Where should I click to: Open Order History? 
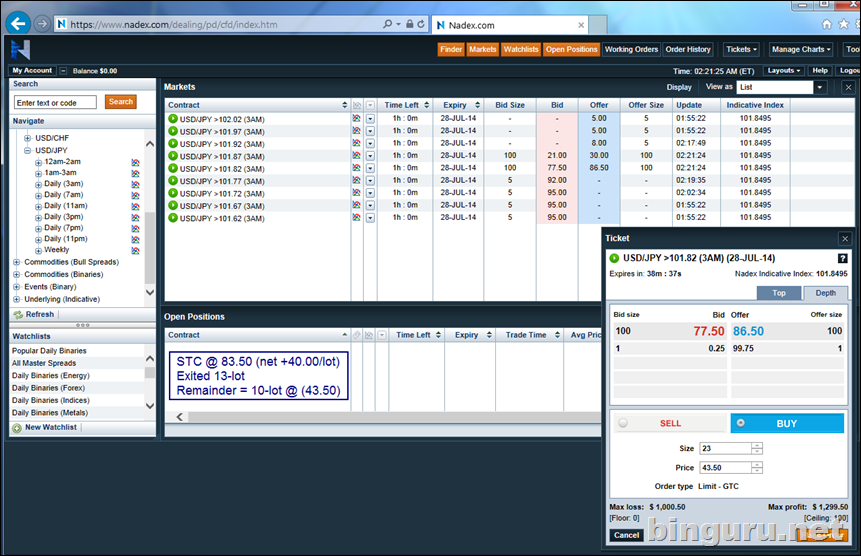[688, 49]
